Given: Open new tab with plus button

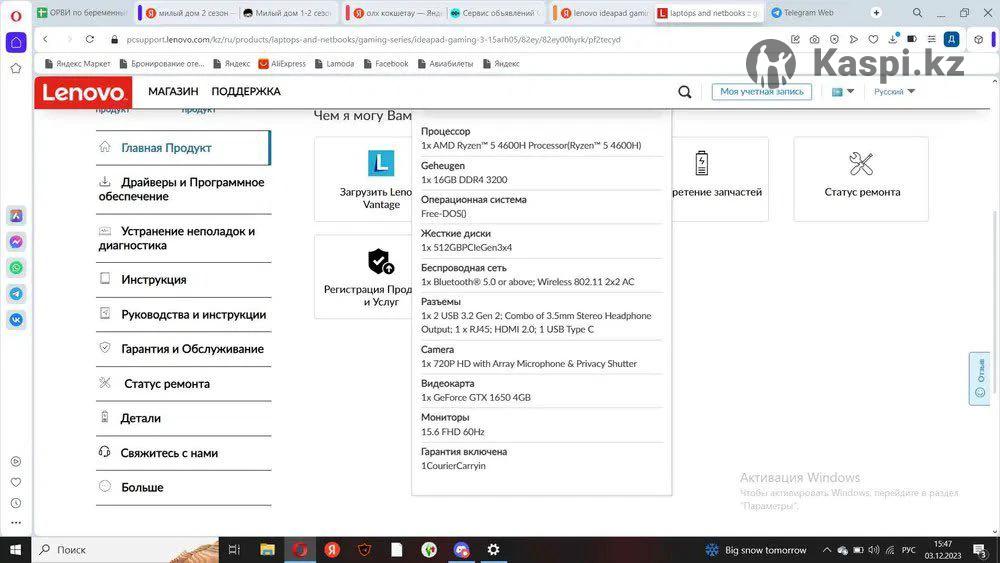Looking at the screenshot, I should pyautogui.click(x=876, y=13).
